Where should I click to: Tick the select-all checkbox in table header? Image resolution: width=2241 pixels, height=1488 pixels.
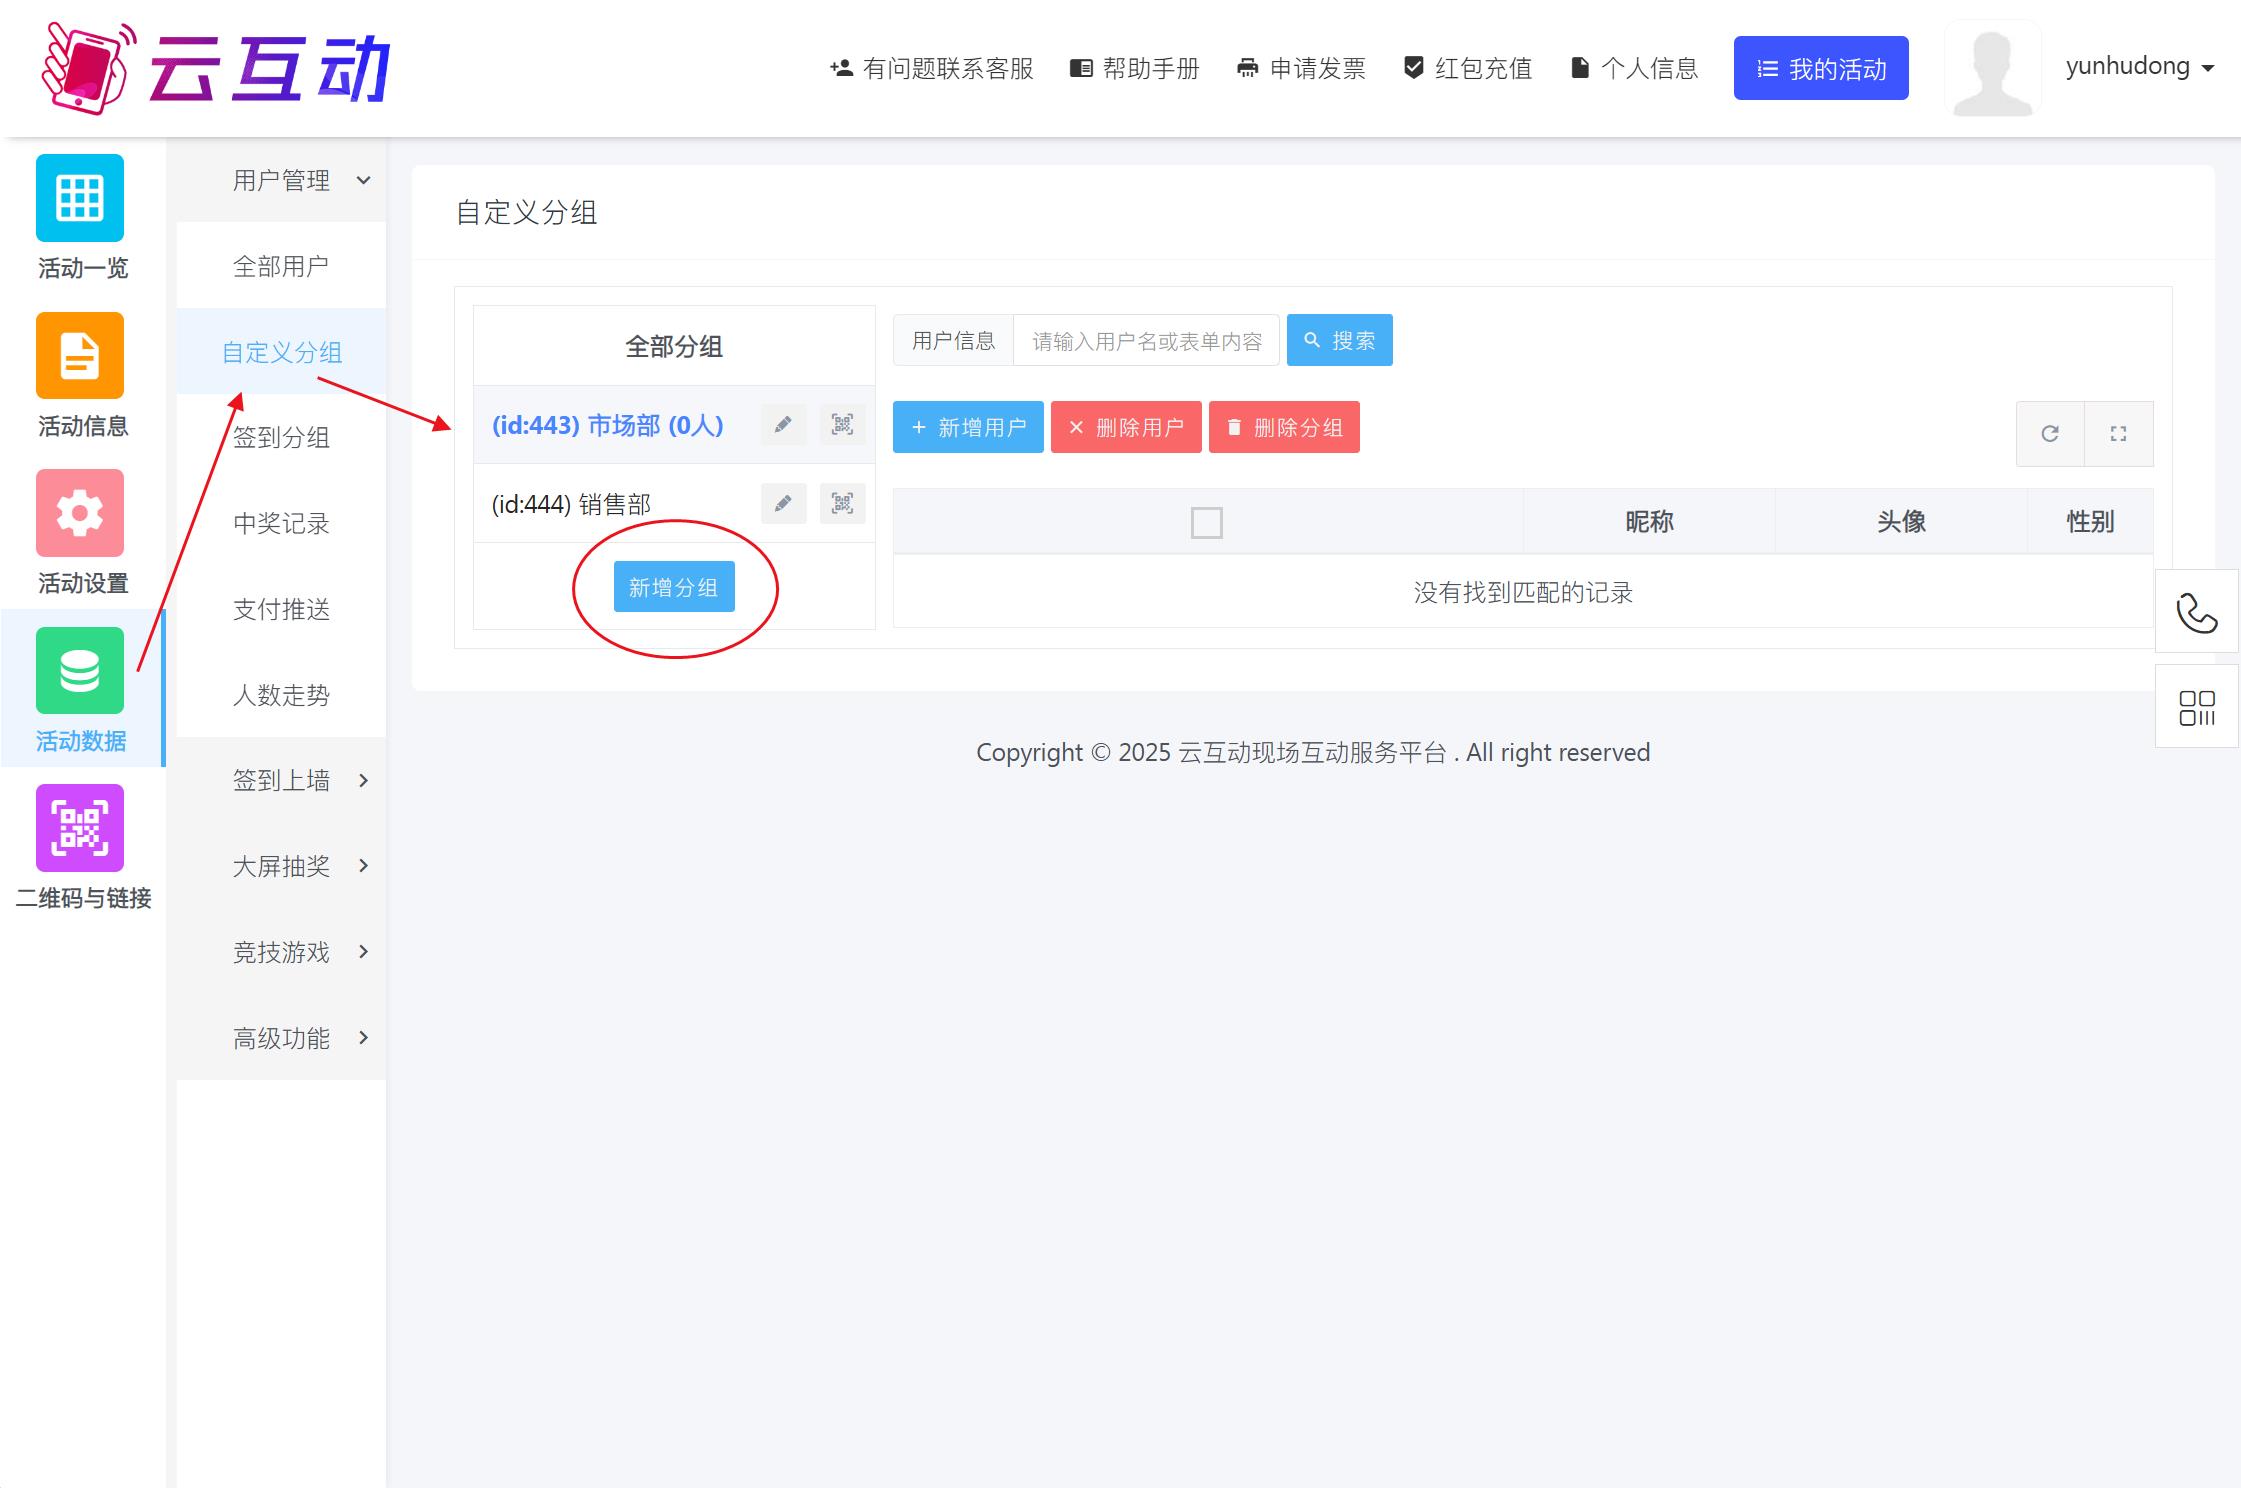tap(1207, 522)
